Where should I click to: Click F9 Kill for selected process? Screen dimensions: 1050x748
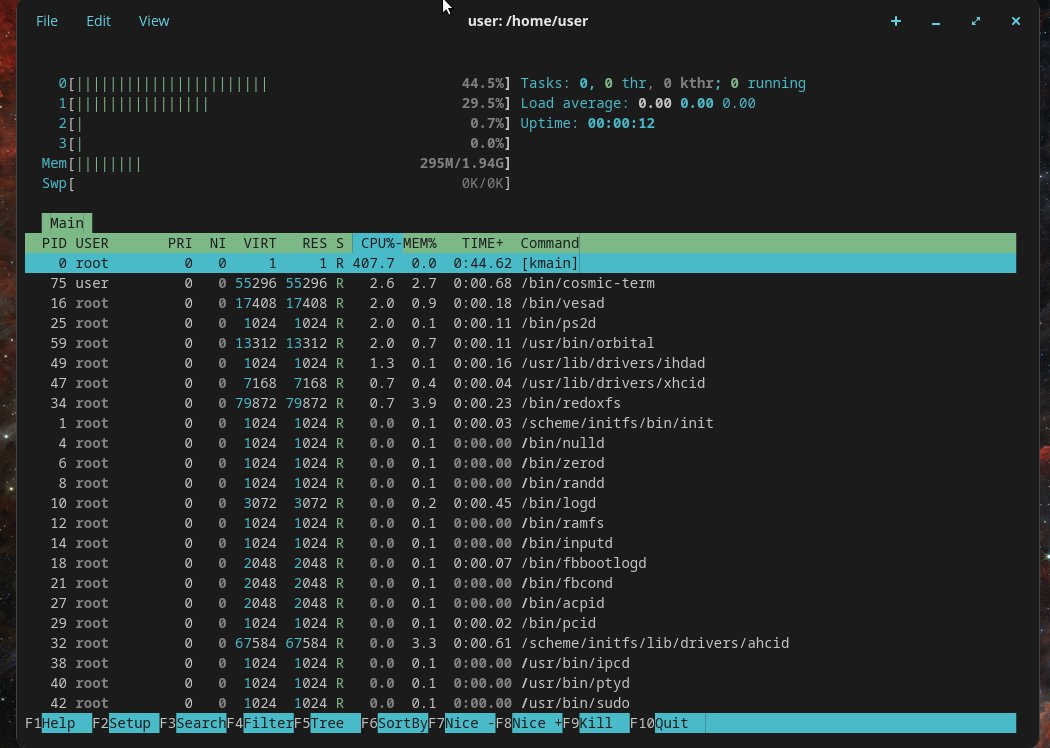click(596, 723)
